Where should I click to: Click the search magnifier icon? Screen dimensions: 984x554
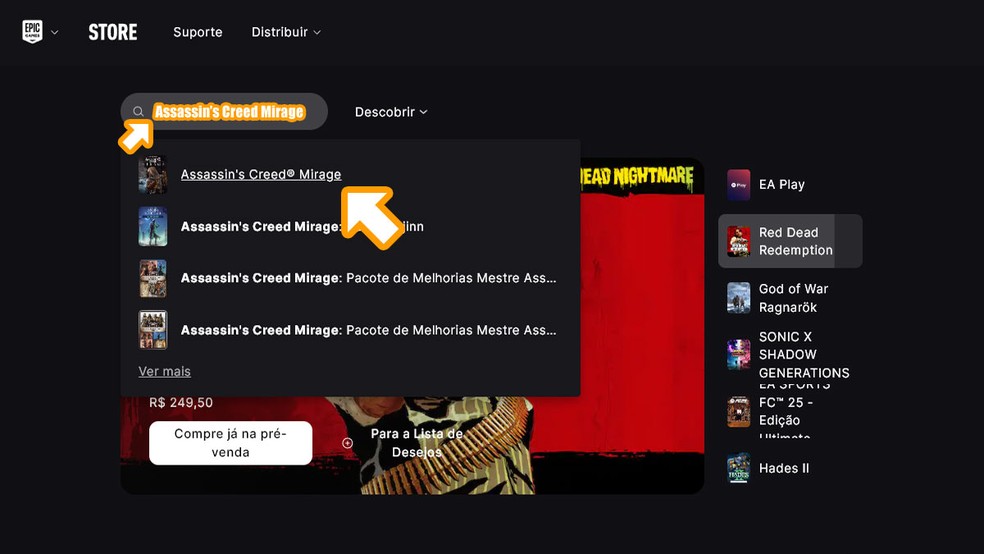pos(138,112)
